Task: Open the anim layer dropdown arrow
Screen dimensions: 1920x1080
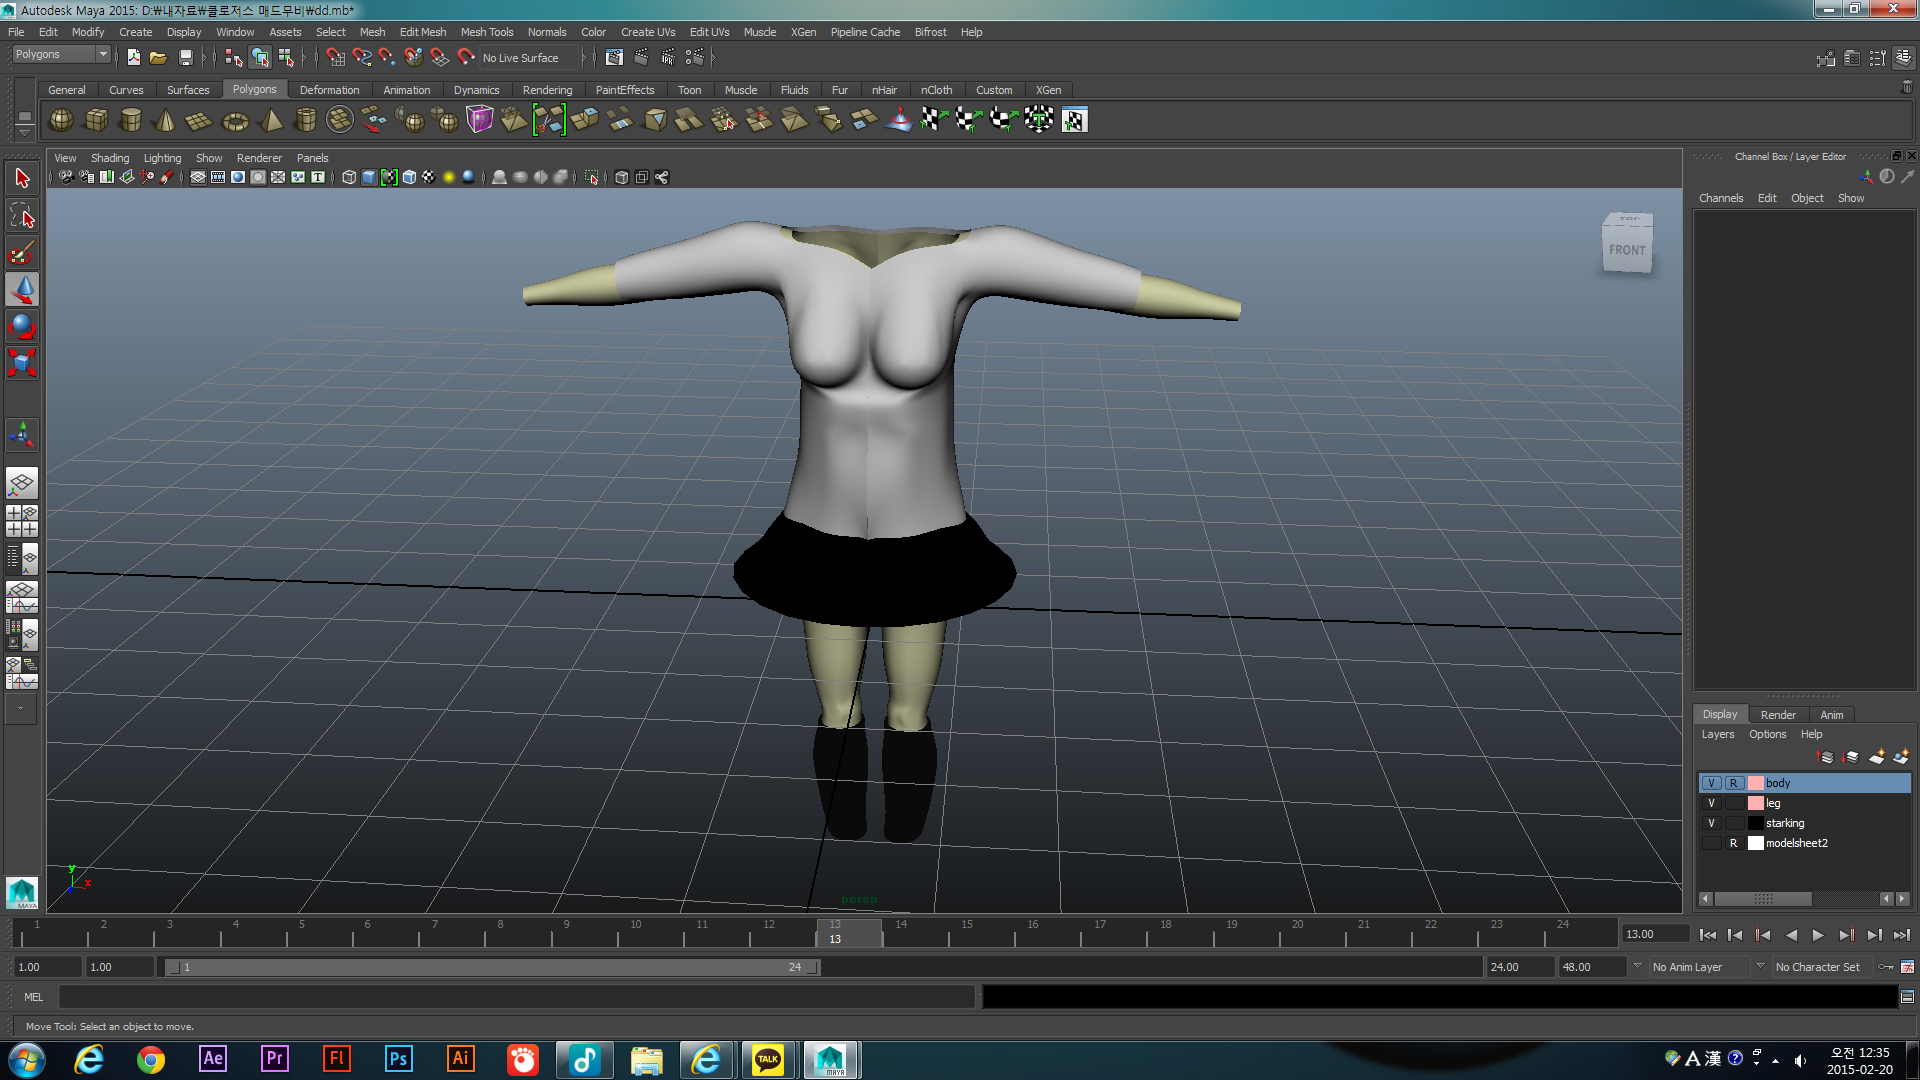Action: pyautogui.click(x=1637, y=966)
